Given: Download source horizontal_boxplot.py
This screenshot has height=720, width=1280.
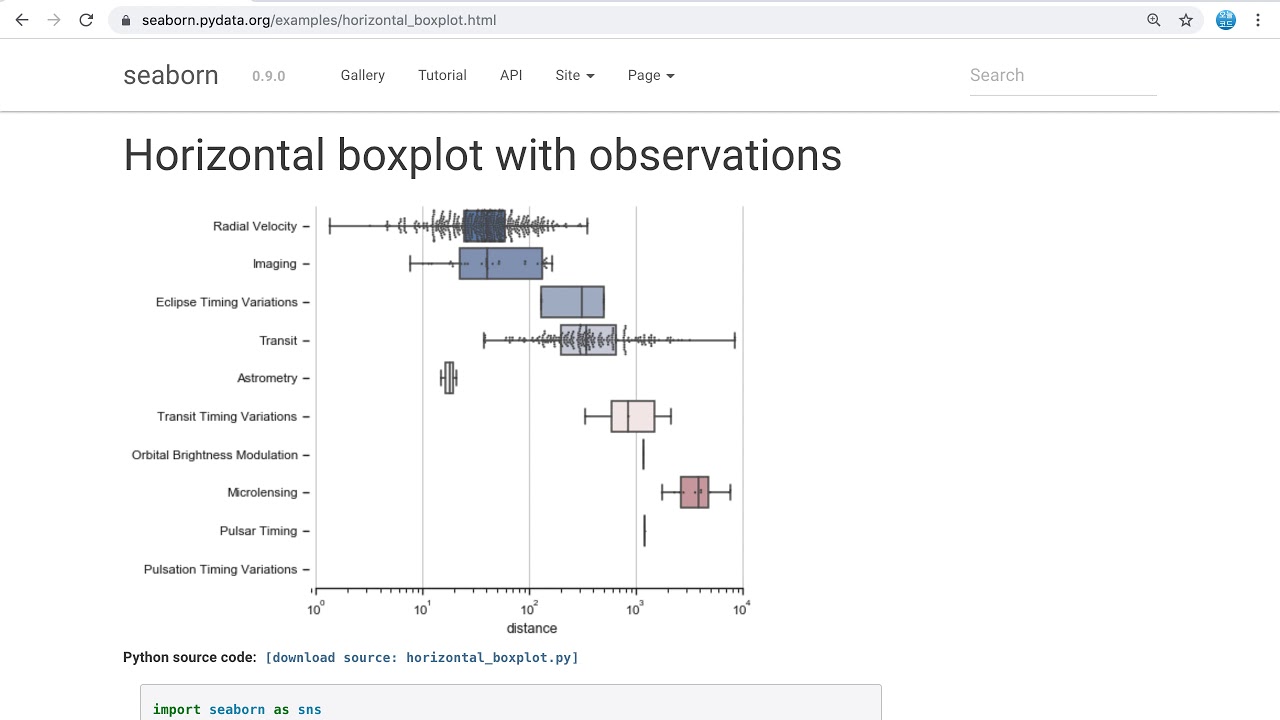Looking at the screenshot, I should 422,657.
